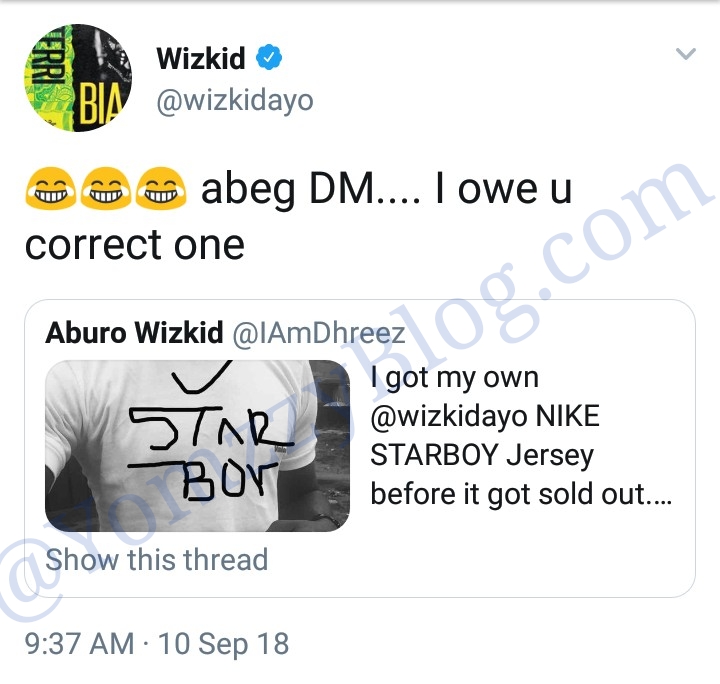Select the tweet text 'abeg DM.... I owe u'

tap(386, 189)
